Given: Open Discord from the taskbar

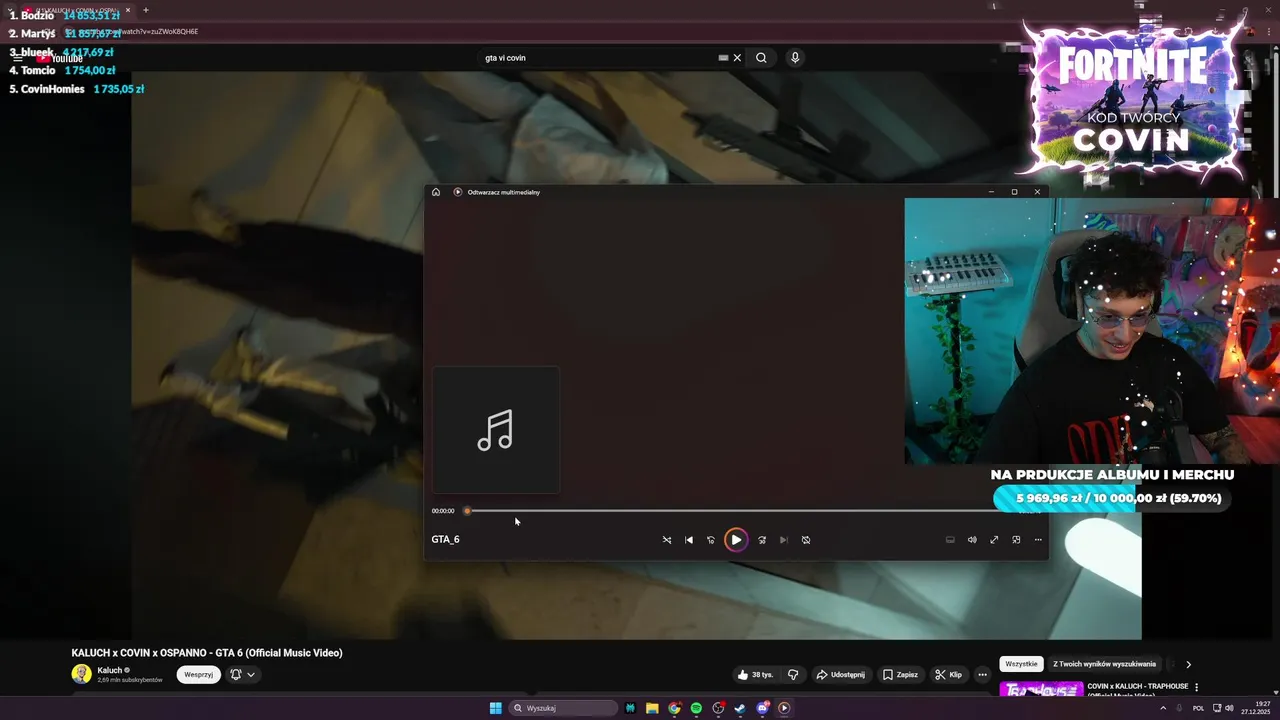Looking at the screenshot, I should [762, 708].
